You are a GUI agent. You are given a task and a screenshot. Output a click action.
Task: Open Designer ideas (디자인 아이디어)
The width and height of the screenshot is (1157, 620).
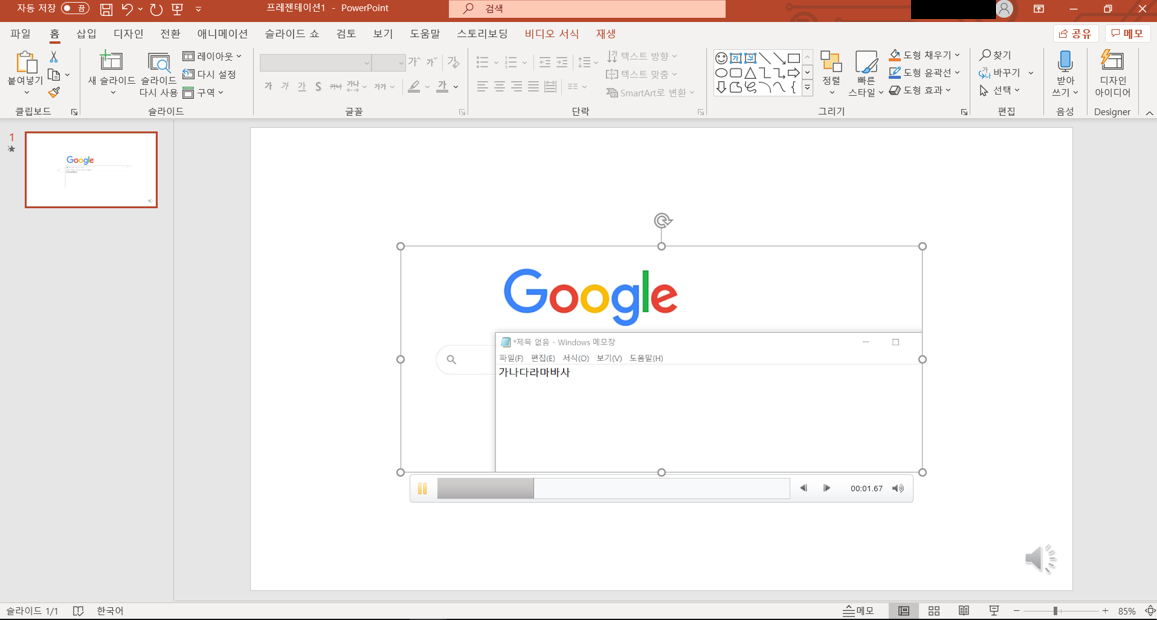pyautogui.click(x=1112, y=75)
